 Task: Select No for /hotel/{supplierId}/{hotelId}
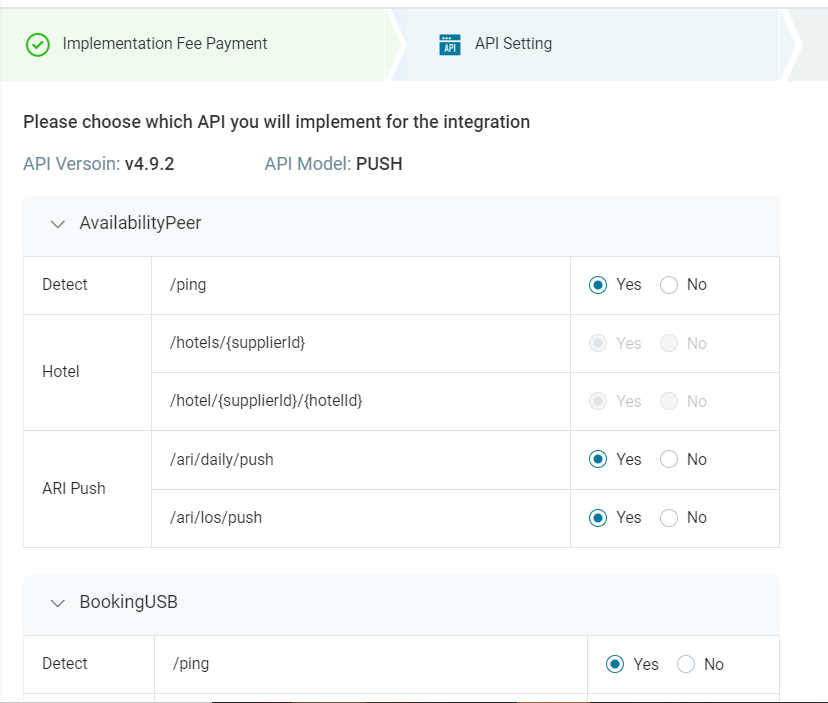pos(669,401)
